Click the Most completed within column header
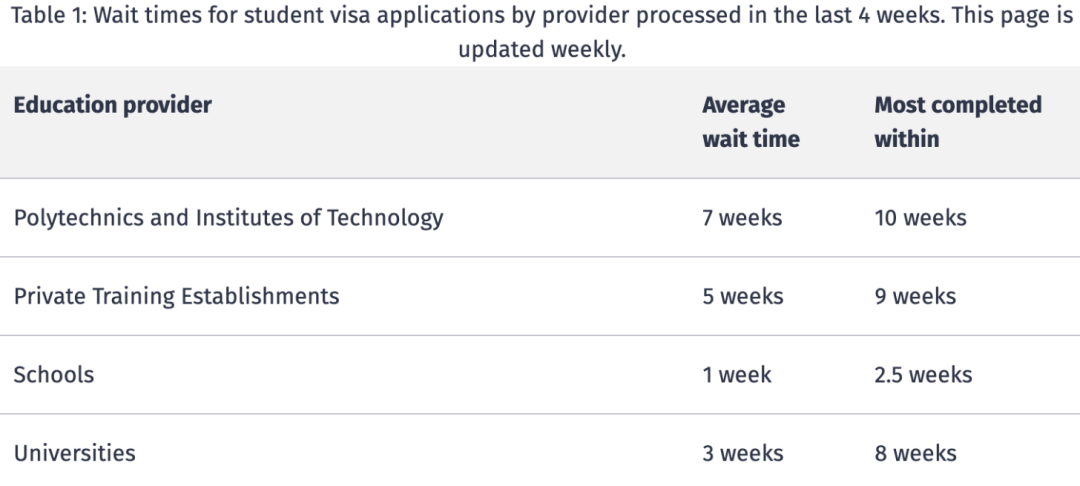This screenshot has height=486, width=1080. (x=958, y=122)
